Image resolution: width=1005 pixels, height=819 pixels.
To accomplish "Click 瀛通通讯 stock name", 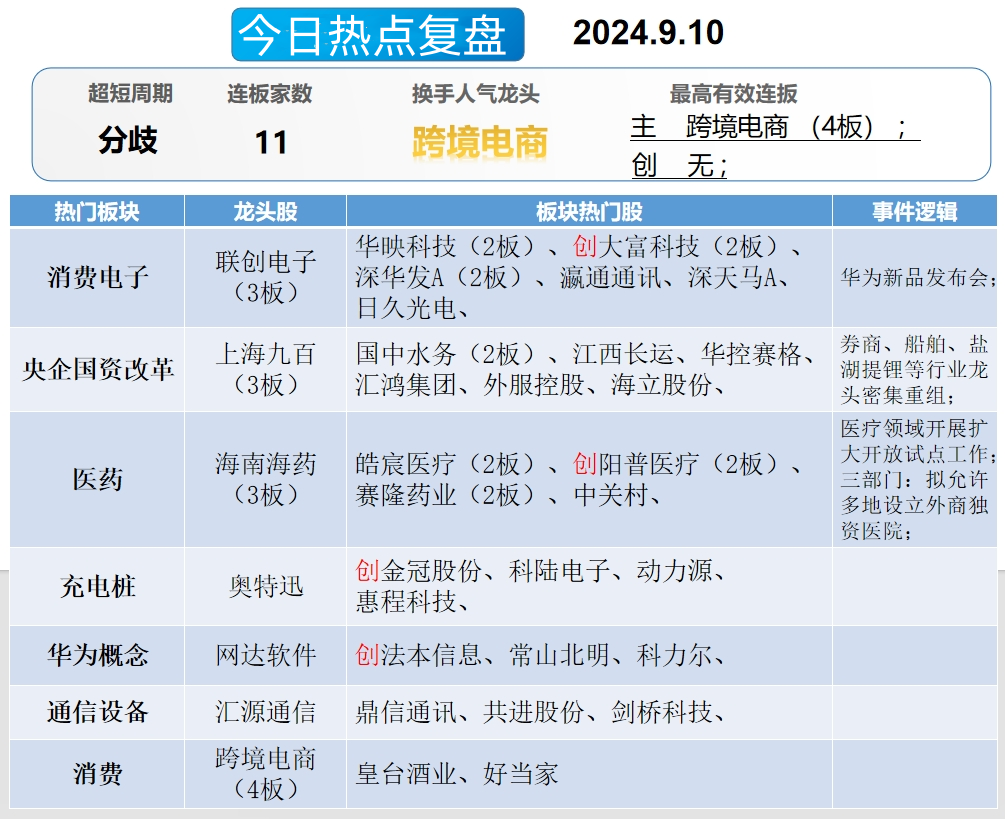I will click(x=610, y=277).
